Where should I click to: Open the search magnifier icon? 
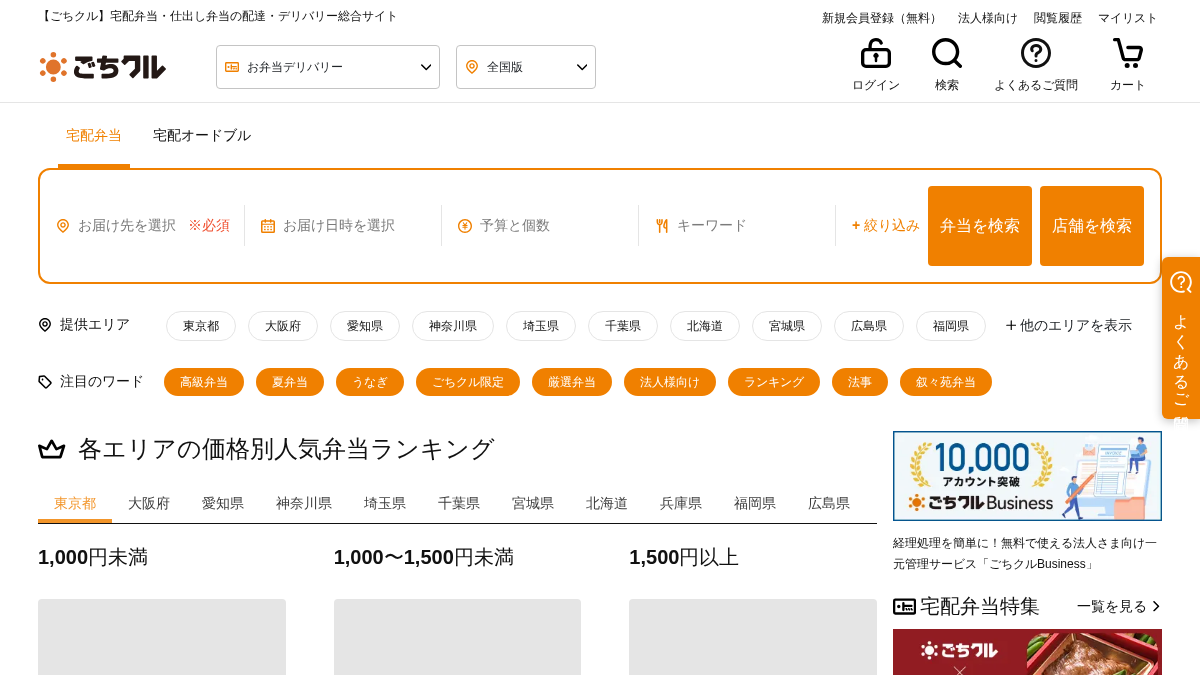(x=947, y=53)
